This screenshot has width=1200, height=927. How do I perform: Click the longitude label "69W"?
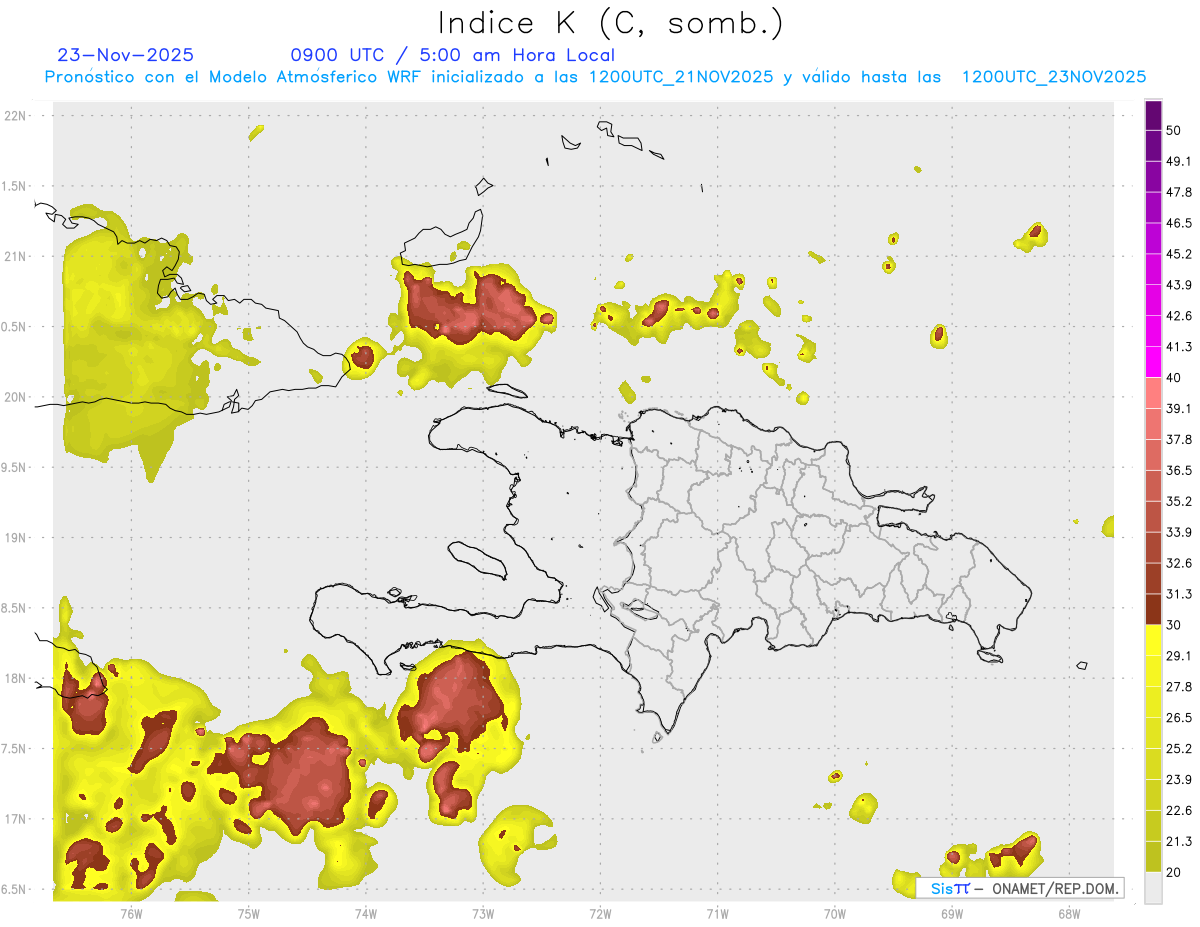pyautogui.click(x=951, y=913)
